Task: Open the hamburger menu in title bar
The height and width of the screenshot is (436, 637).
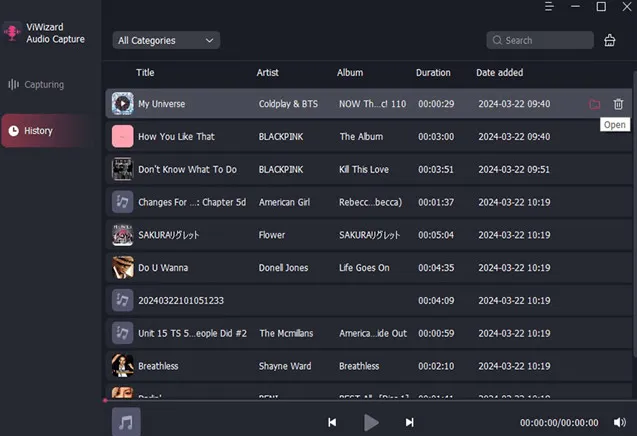Action: click(549, 7)
